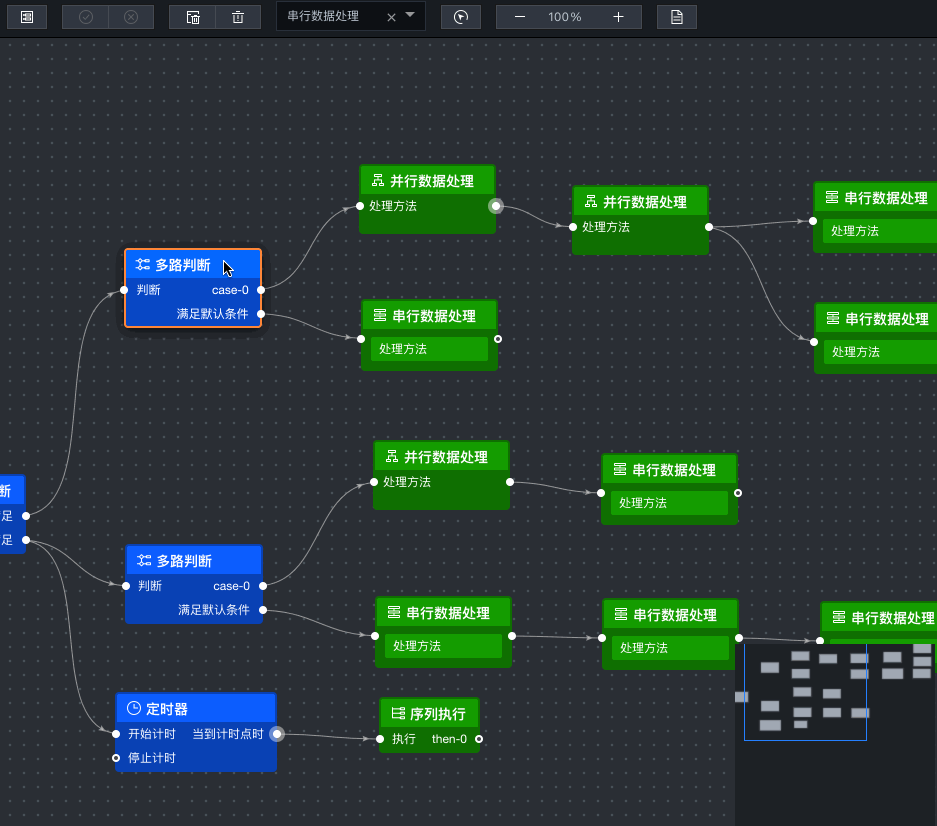Click the 100% zoom level display

565,17
